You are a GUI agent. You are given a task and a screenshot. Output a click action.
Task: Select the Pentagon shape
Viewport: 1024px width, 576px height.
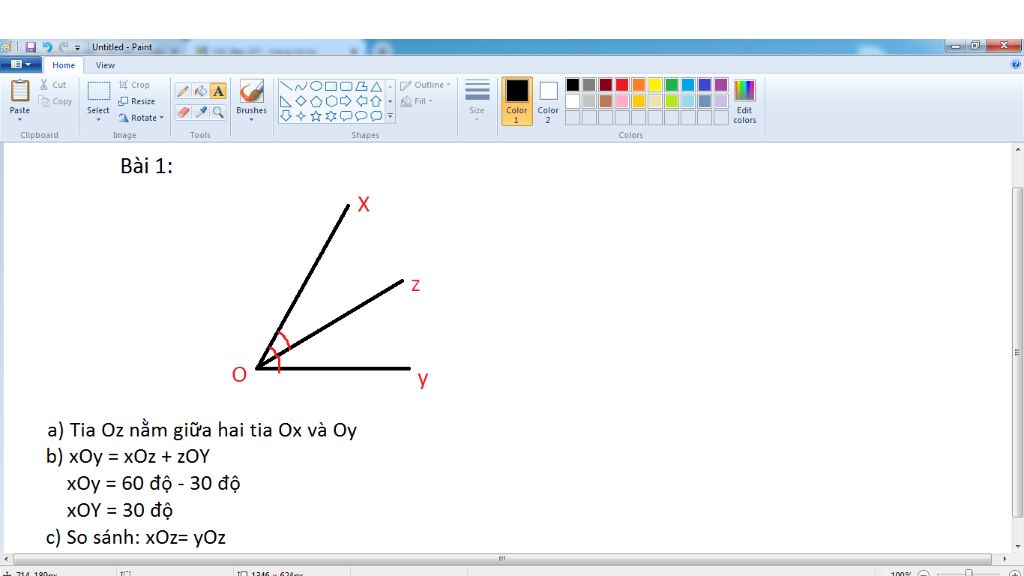coord(316,101)
